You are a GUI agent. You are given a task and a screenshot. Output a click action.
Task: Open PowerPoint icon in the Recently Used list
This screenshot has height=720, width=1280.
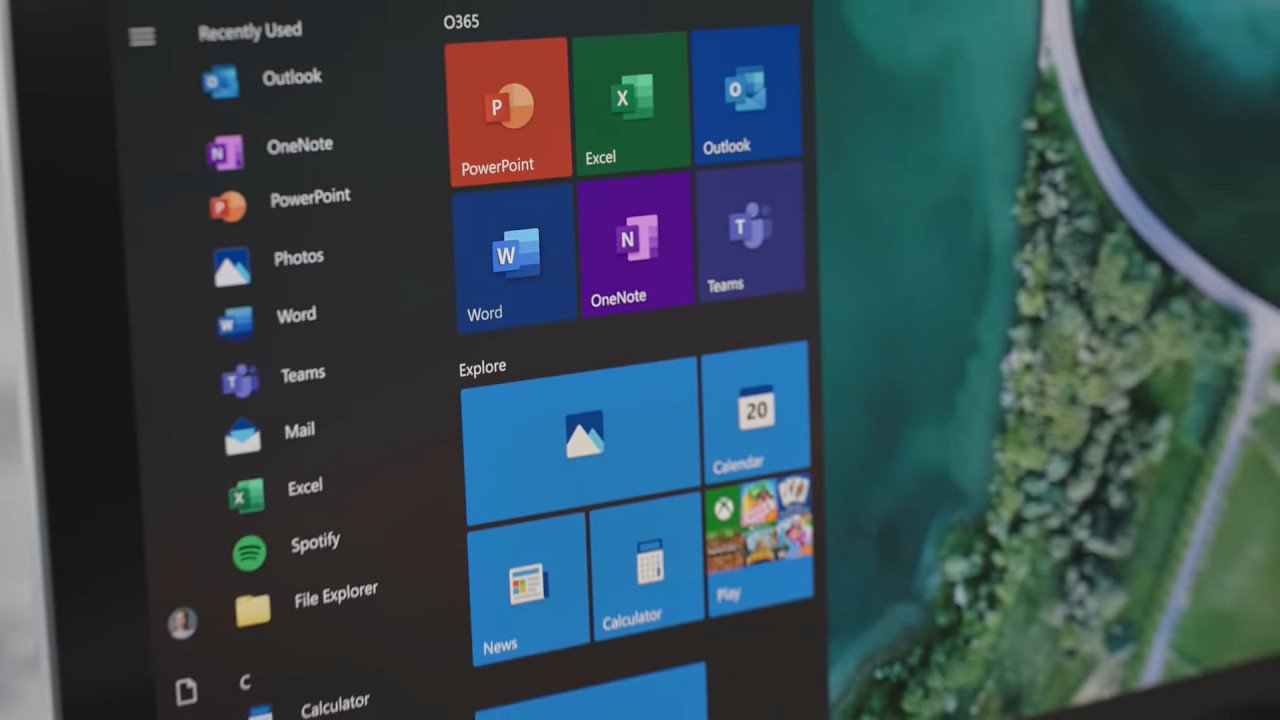click(227, 207)
